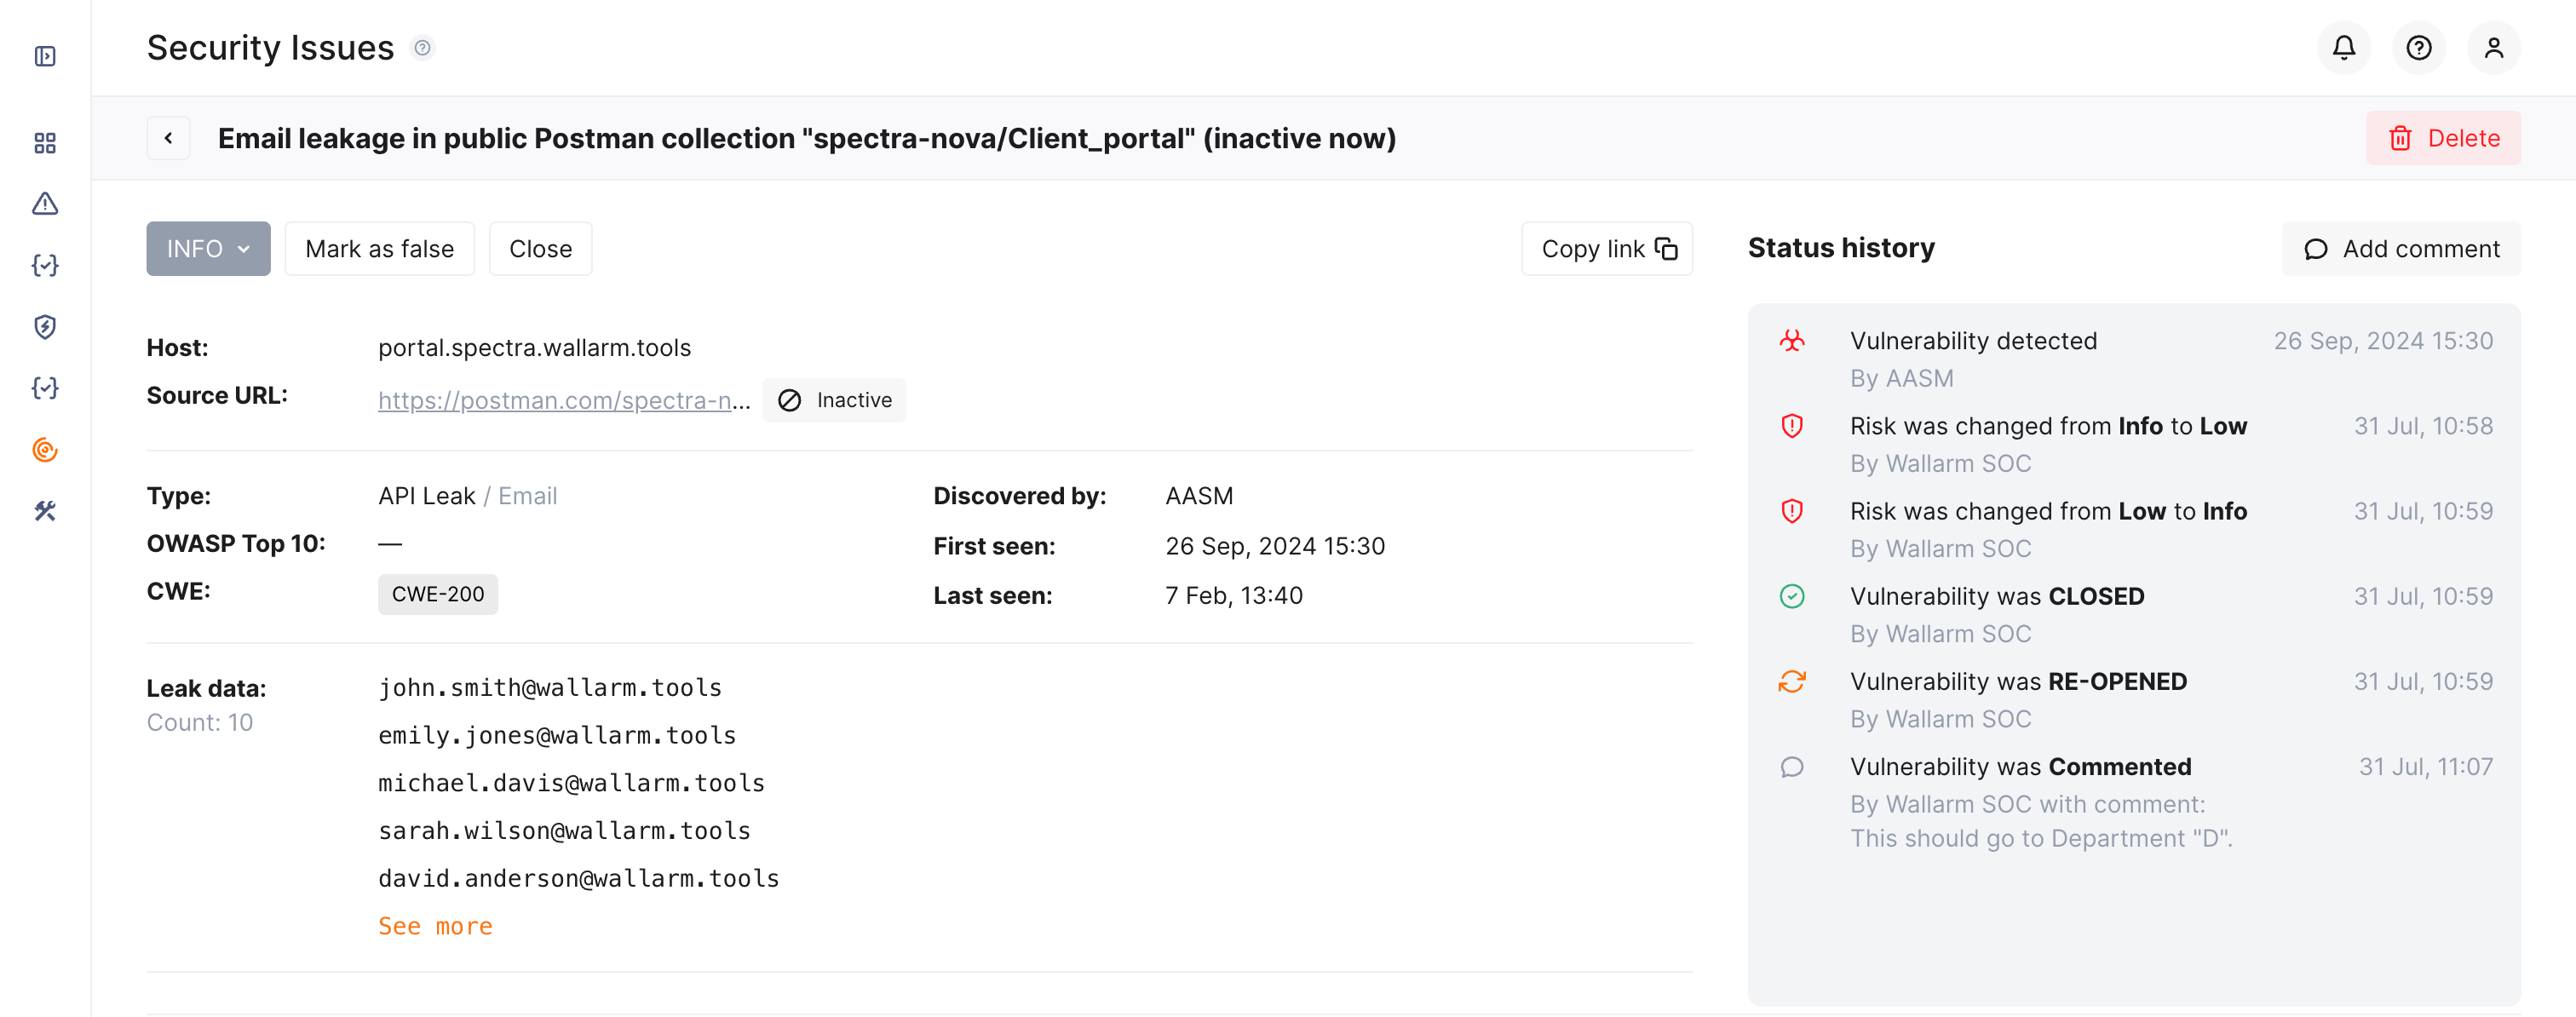Viewport: 2576px width, 1017px height.
Task: Open notifications bell
Action: (x=2343, y=48)
